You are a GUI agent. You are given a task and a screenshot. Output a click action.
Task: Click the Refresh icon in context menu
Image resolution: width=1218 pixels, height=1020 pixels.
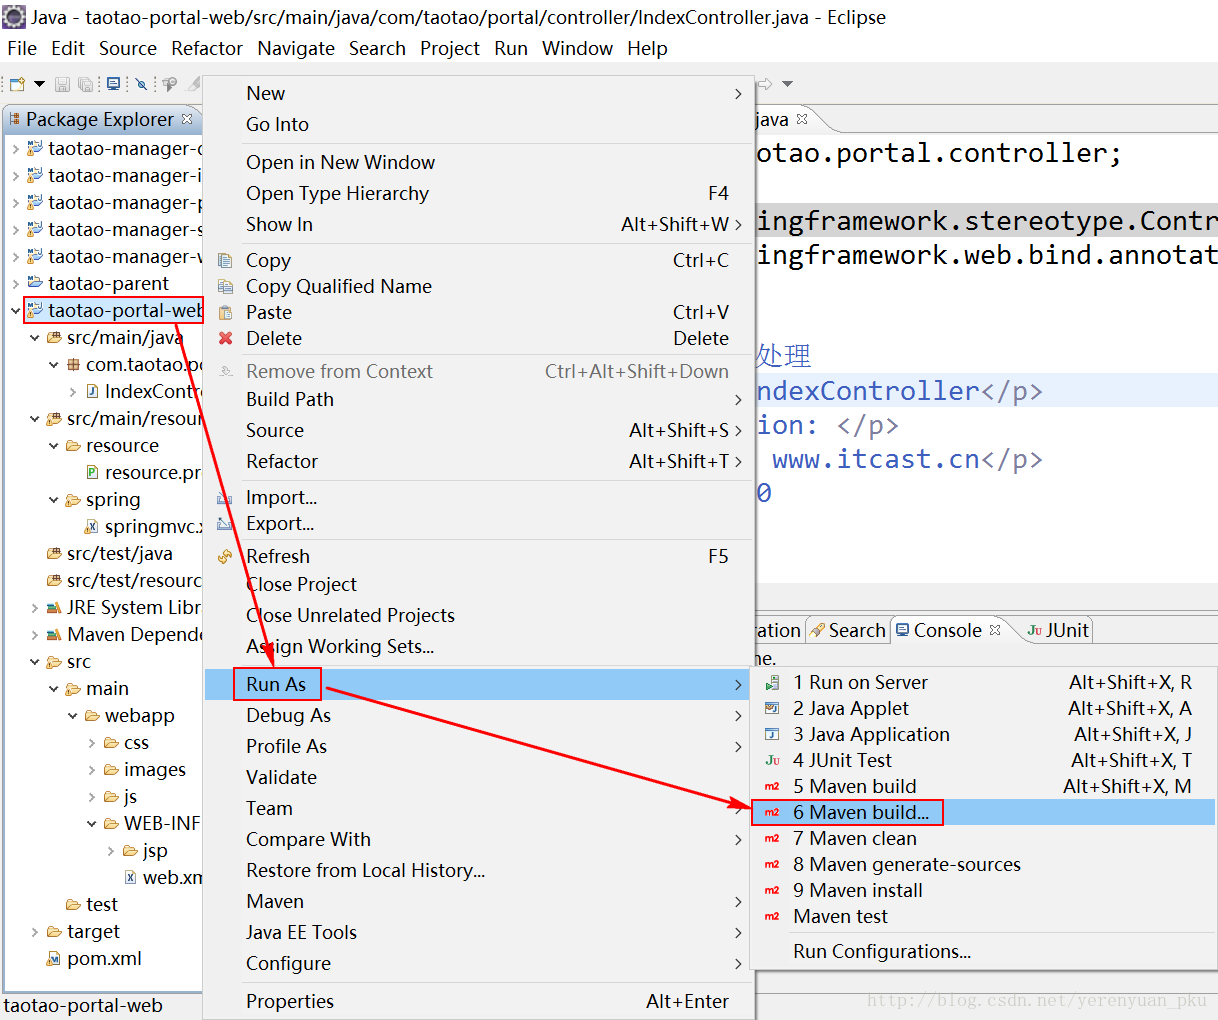click(225, 556)
